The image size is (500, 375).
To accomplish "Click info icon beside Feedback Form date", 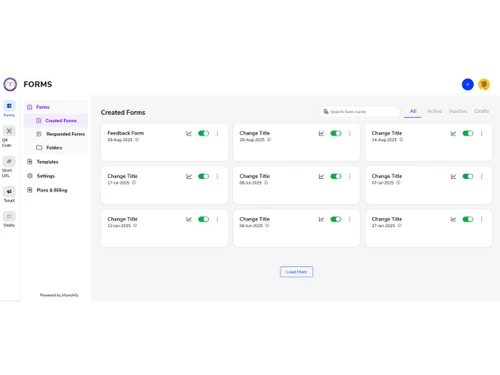I will [137, 140].
